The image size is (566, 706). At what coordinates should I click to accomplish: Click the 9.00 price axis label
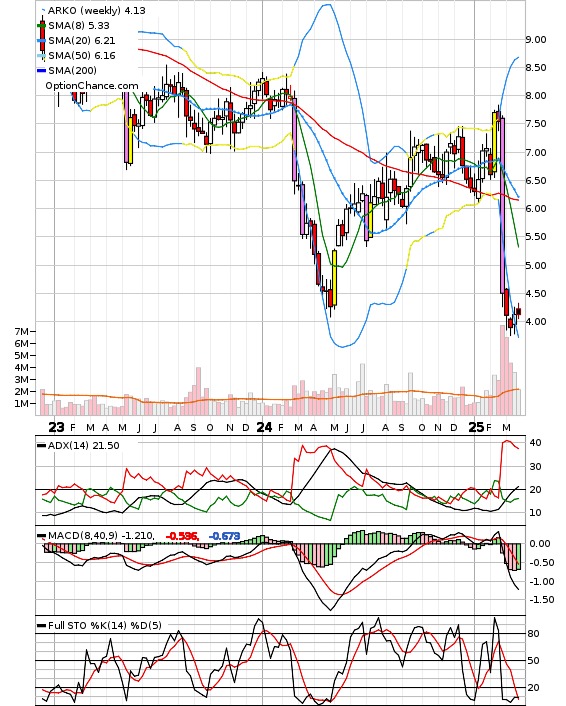[x=536, y=40]
